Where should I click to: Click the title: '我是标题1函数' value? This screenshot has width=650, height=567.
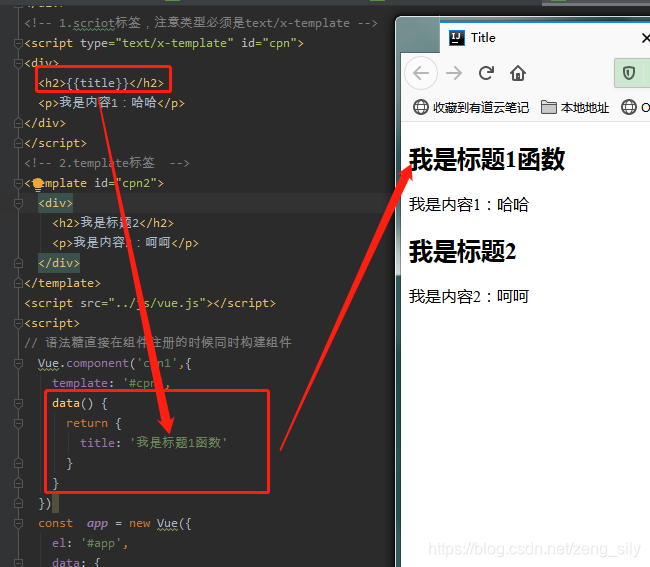179,443
